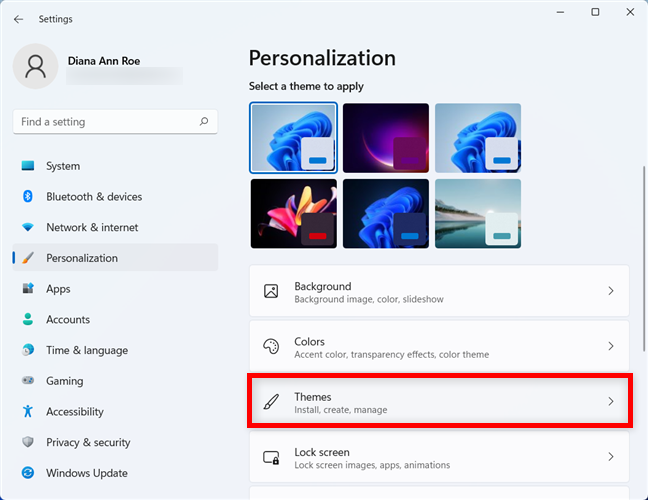Close the Settings window
The height and width of the screenshot is (500, 648).
click(630, 12)
